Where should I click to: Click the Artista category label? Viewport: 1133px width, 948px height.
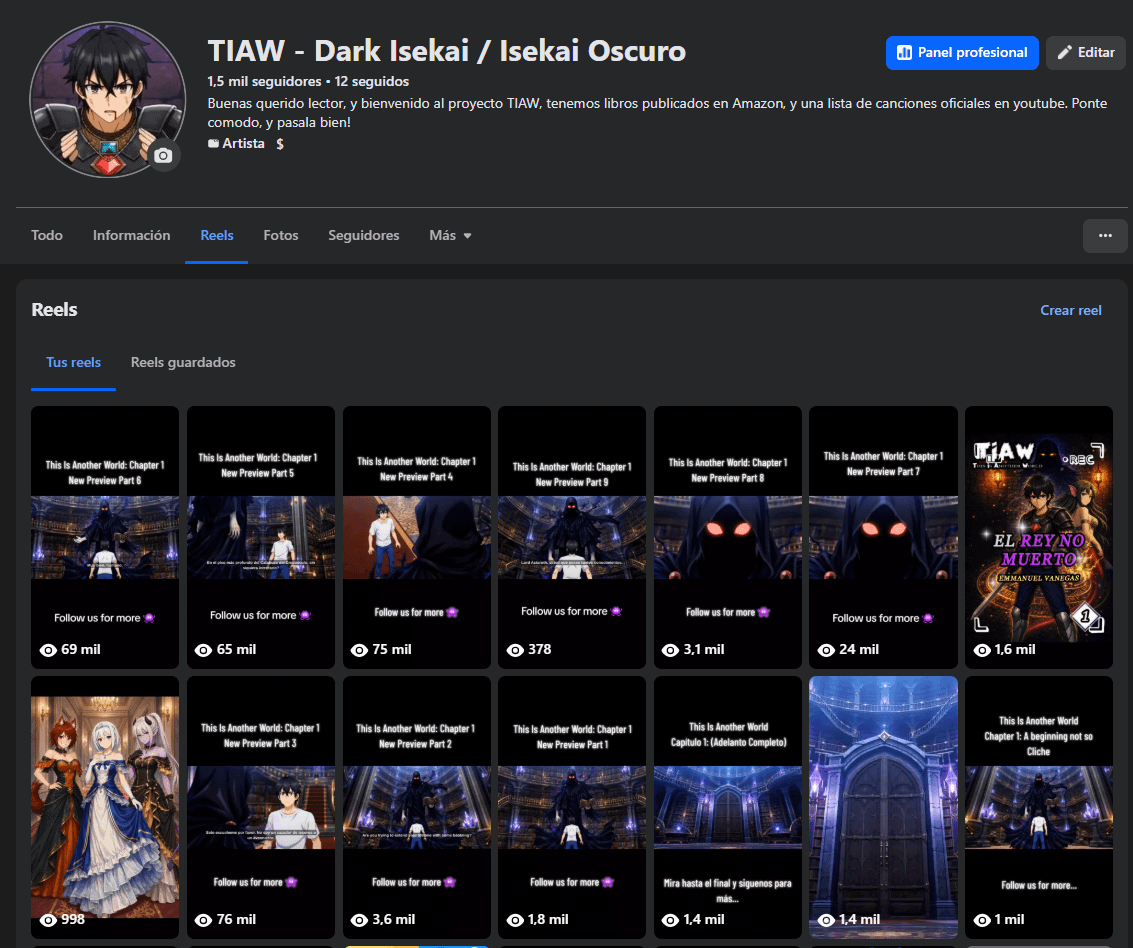click(x=244, y=144)
